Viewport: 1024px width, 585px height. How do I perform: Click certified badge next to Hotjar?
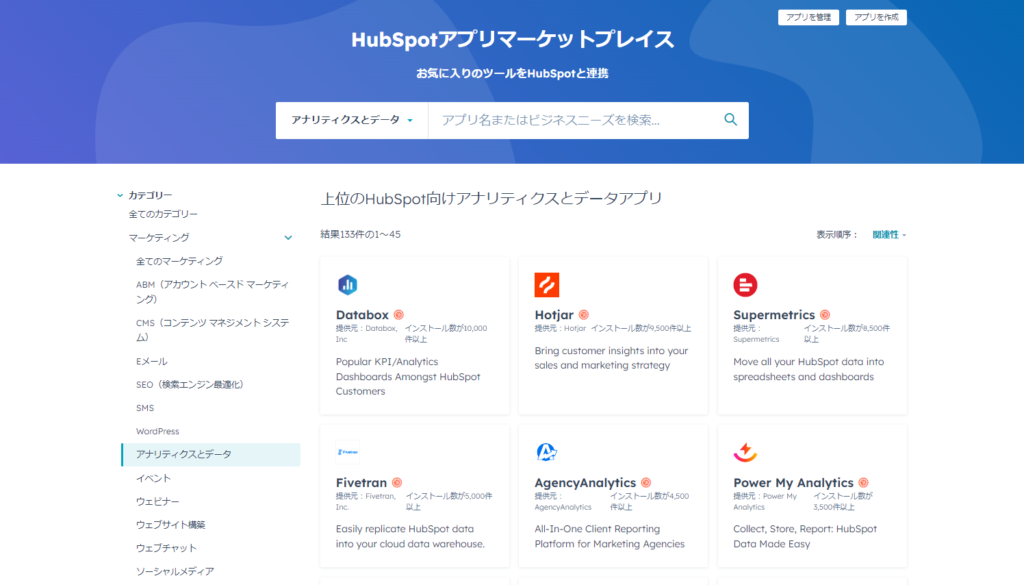click(584, 315)
